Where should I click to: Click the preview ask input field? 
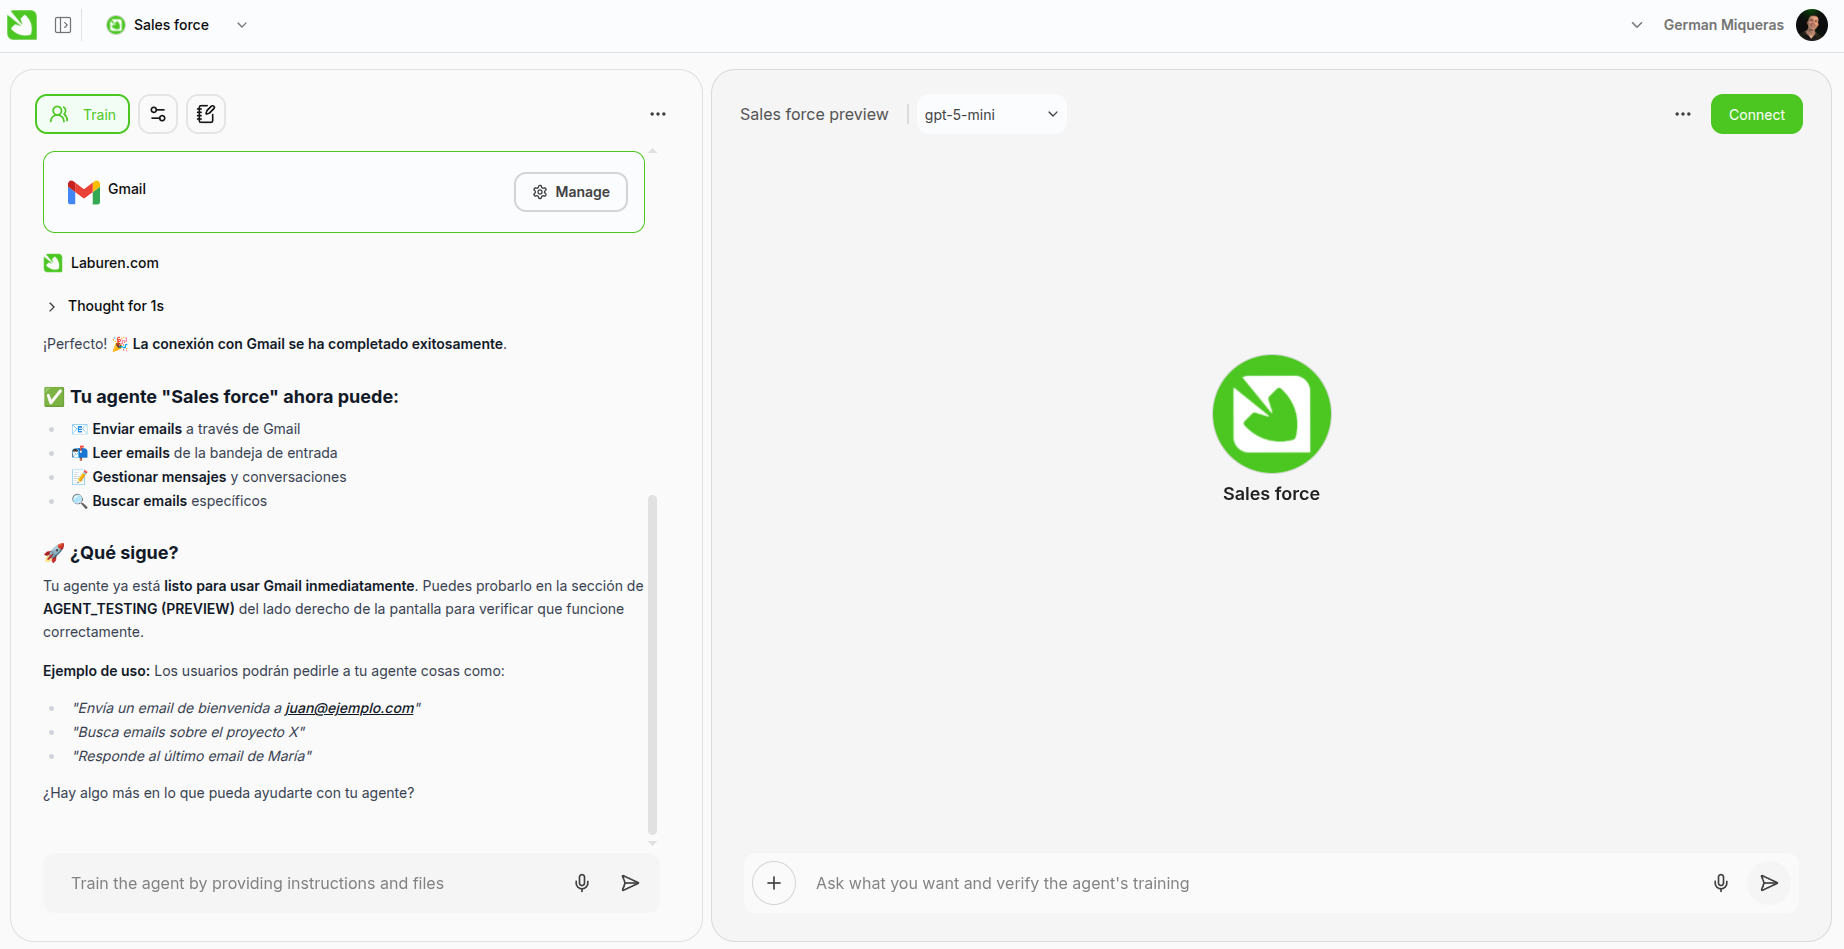1251,883
